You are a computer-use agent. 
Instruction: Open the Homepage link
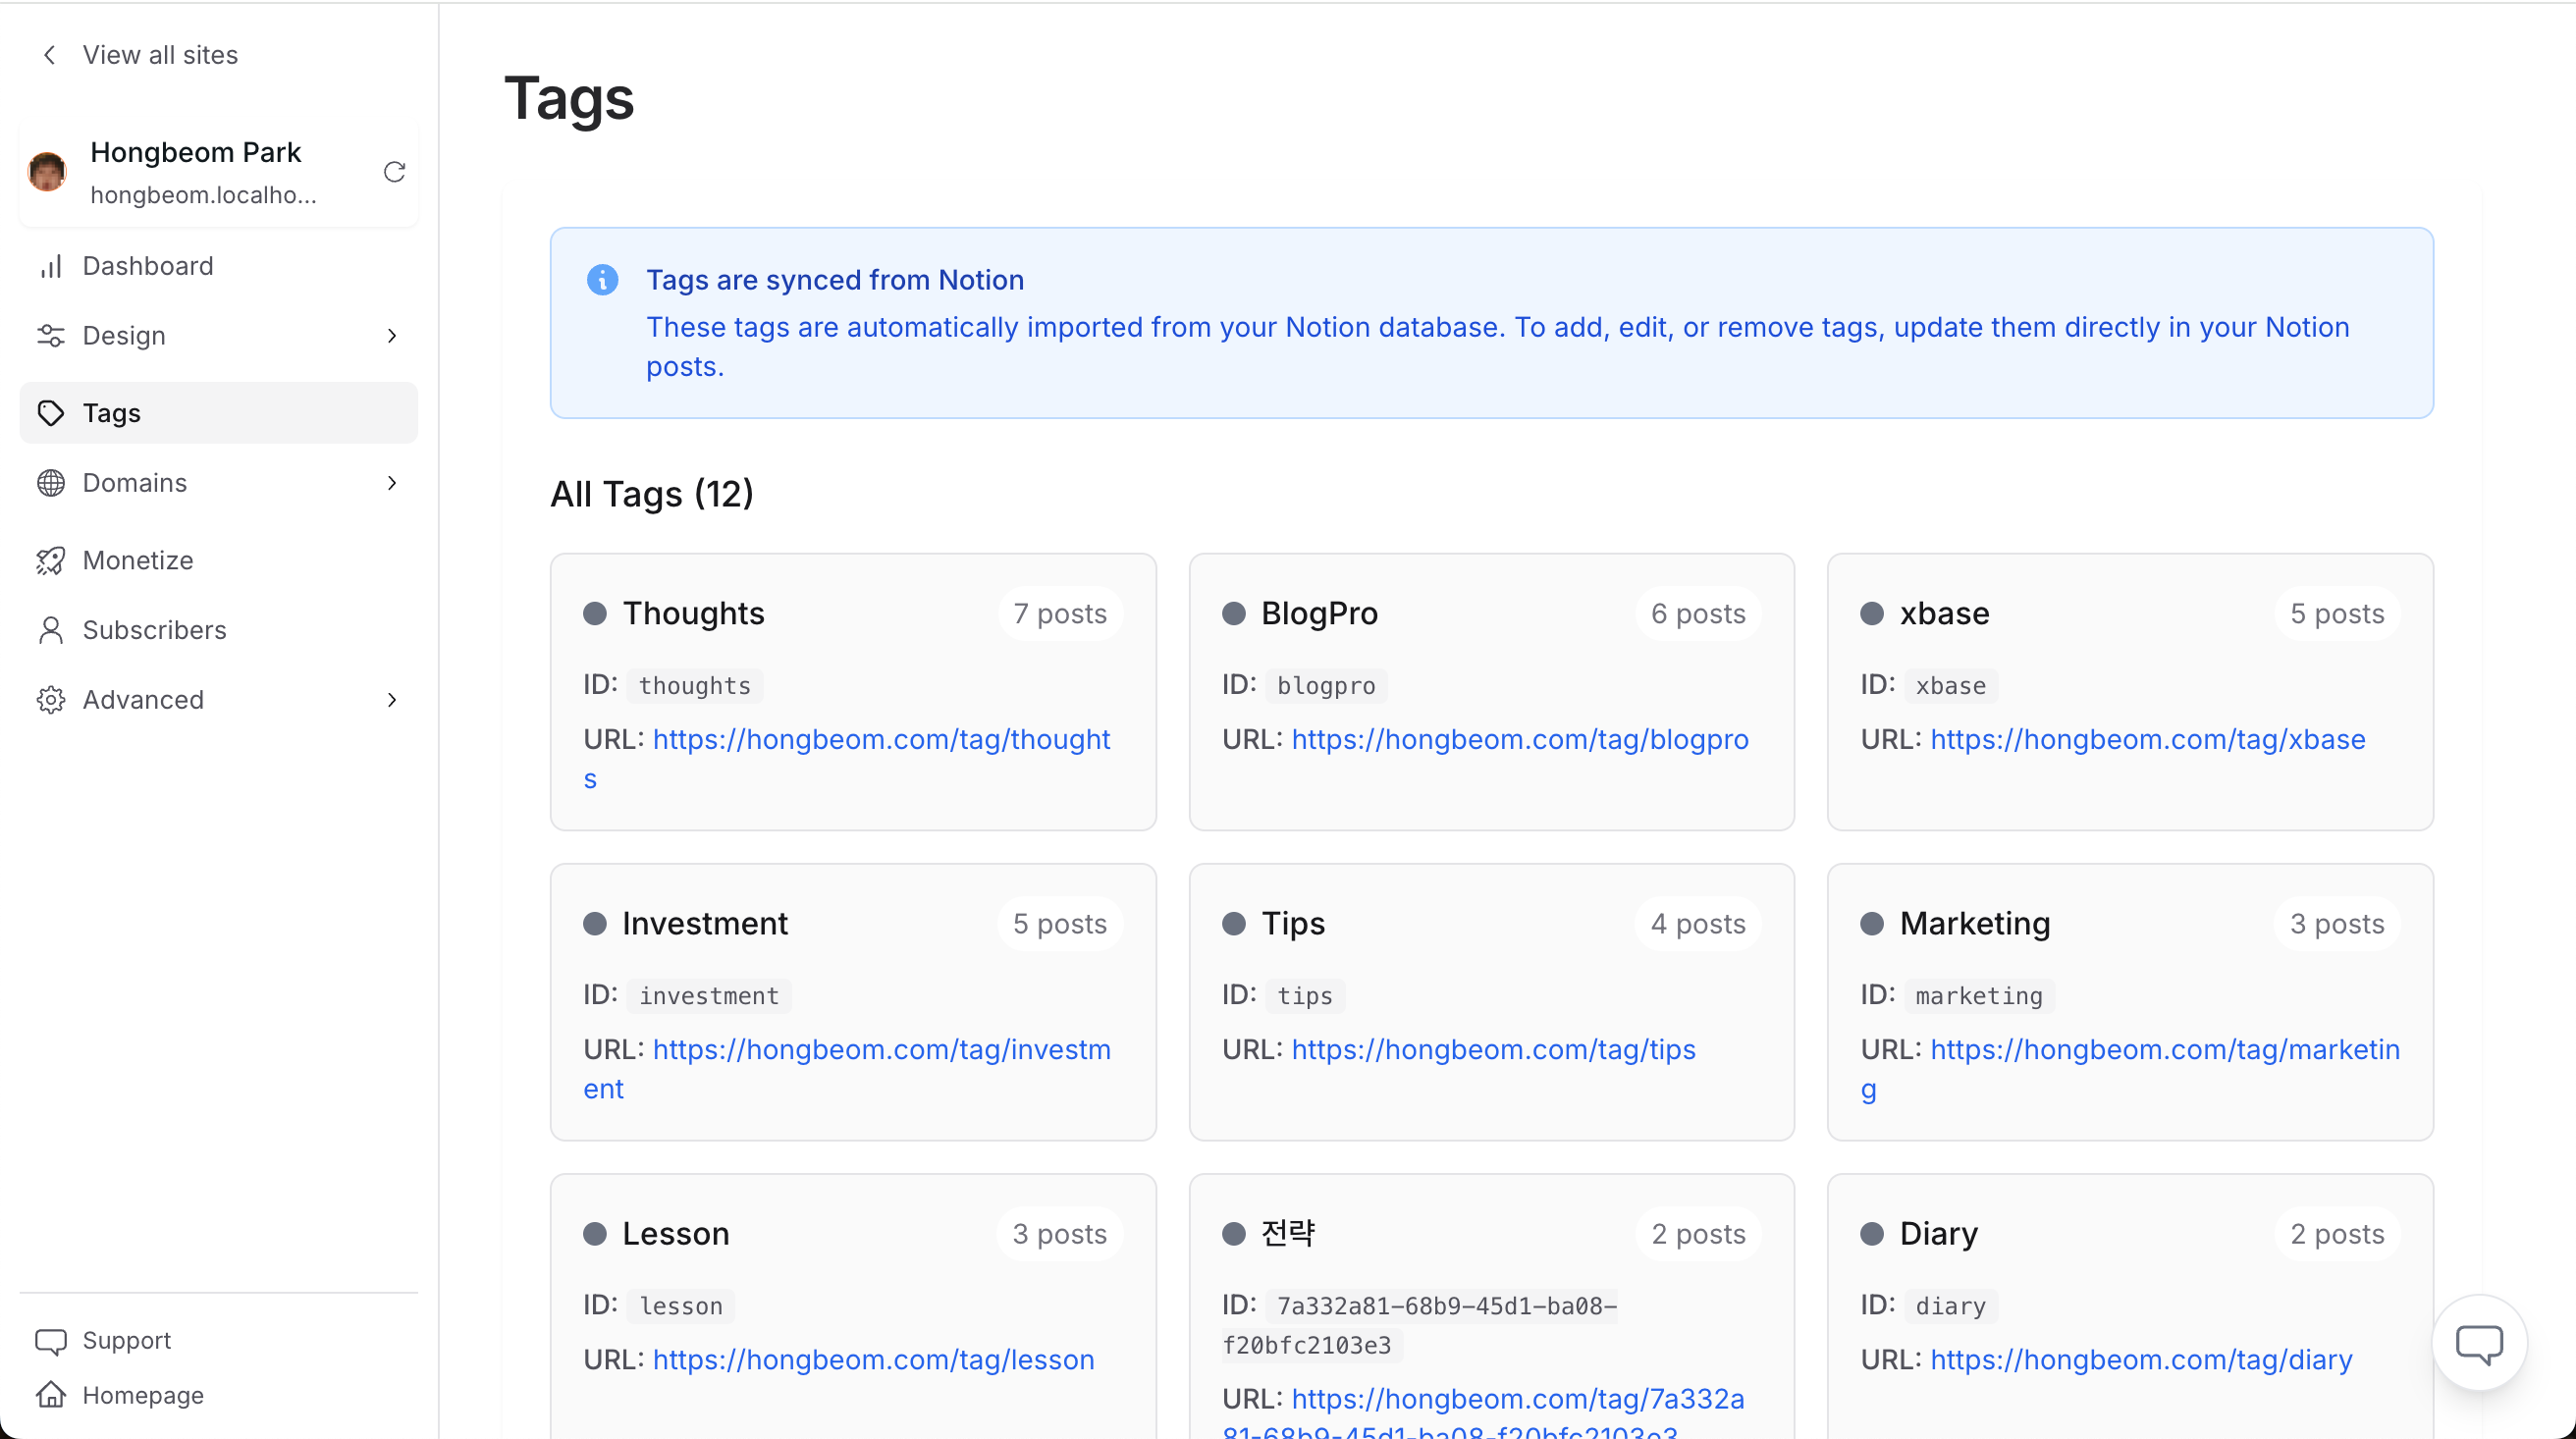click(143, 1395)
